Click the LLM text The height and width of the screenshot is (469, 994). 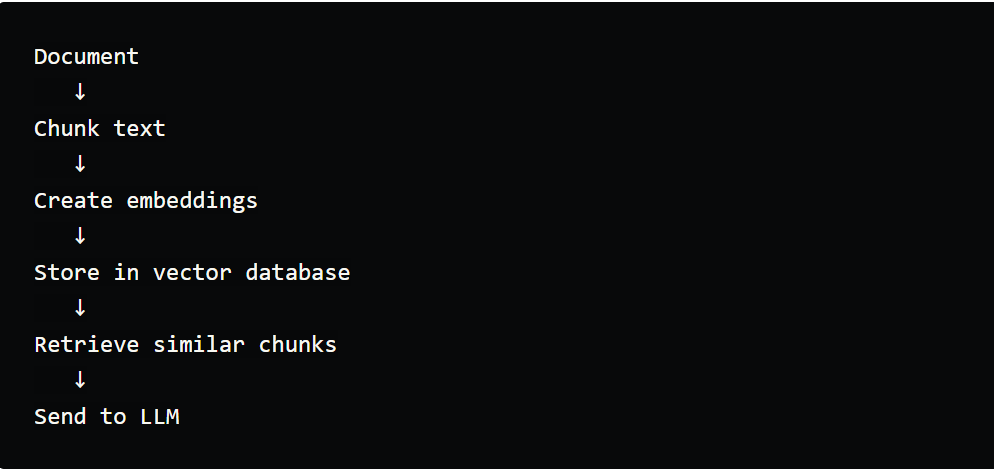click(159, 417)
